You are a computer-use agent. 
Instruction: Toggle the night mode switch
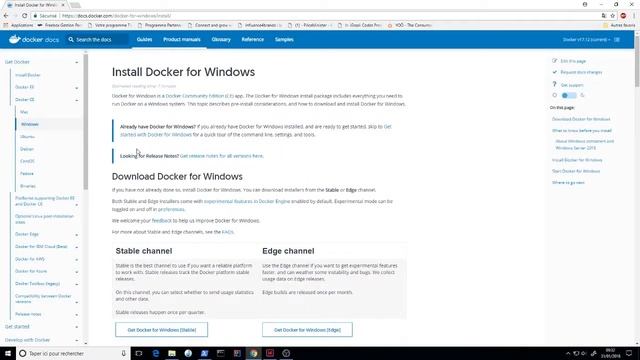tap(569, 96)
